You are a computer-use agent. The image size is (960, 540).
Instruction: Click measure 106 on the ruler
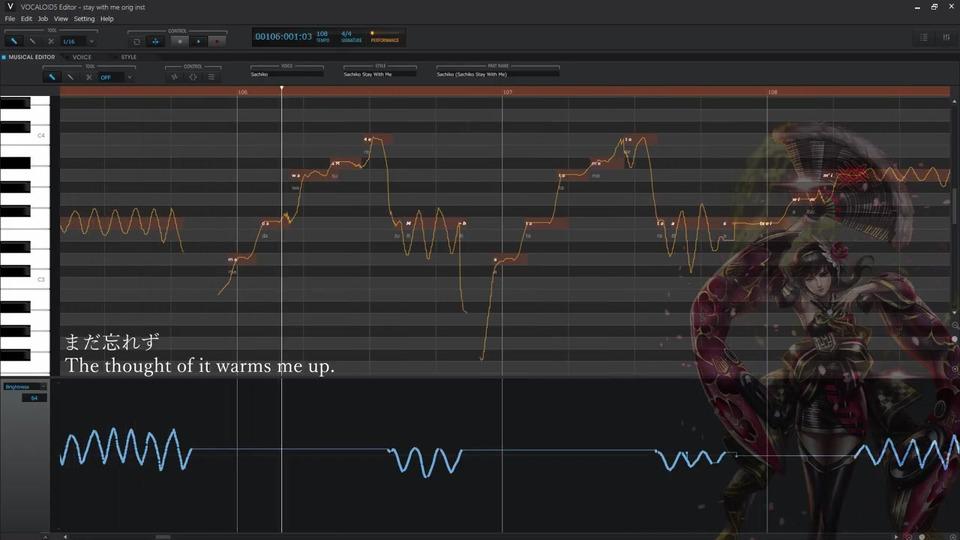[243, 92]
